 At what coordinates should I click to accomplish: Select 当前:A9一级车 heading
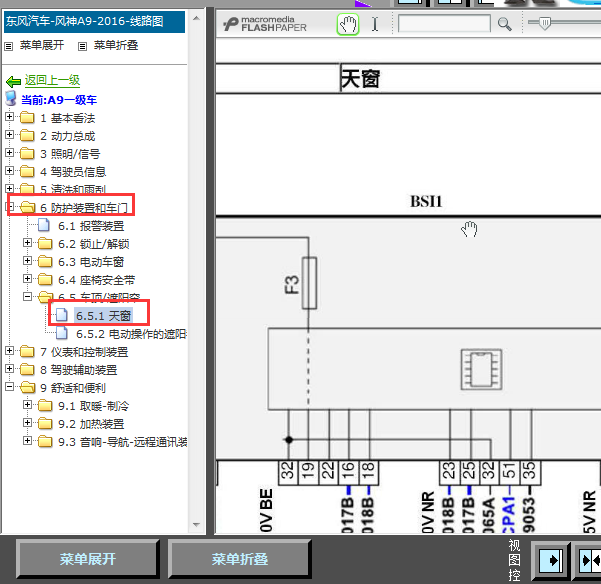59,100
